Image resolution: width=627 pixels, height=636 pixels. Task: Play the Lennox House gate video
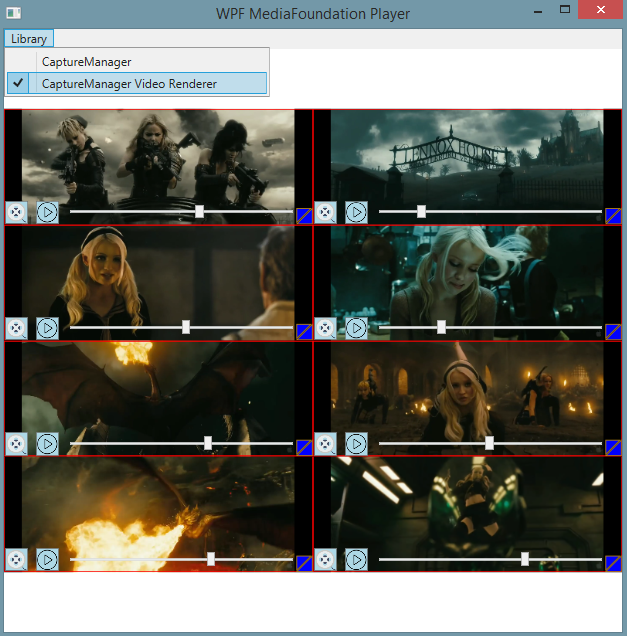(356, 212)
